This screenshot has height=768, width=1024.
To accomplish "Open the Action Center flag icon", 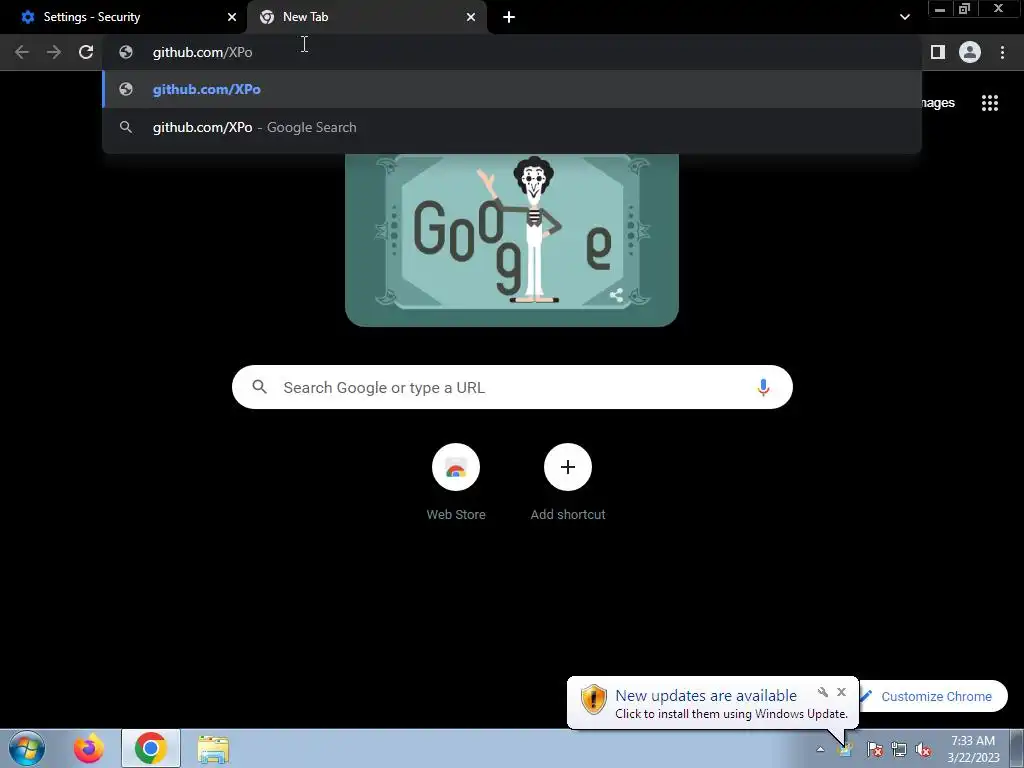I will (874, 749).
